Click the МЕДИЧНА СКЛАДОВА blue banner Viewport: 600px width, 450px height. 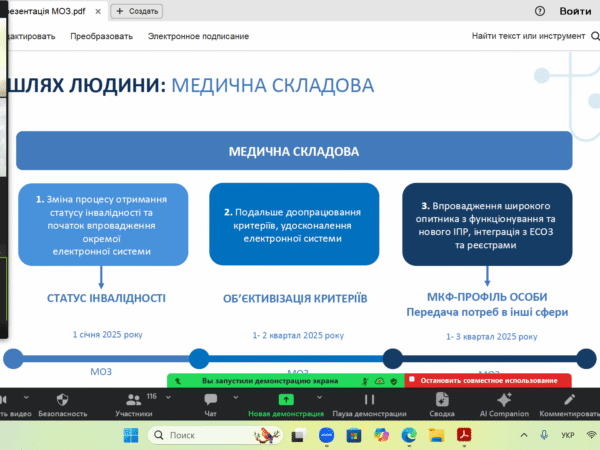click(x=294, y=151)
